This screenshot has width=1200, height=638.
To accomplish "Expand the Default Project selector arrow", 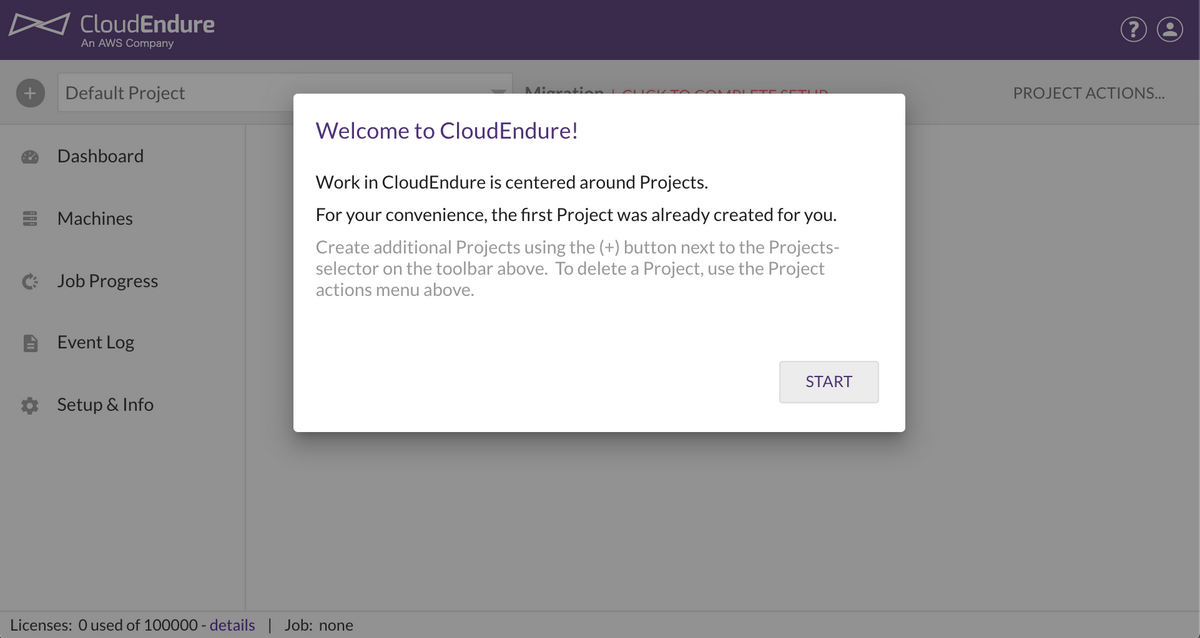I will 498,93.
